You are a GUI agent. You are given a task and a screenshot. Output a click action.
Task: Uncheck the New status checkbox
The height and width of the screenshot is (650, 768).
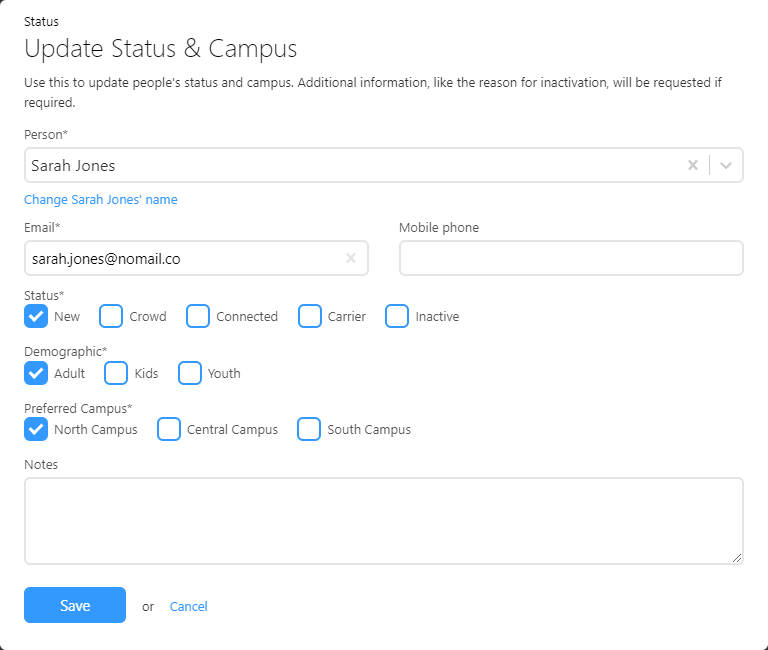coord(36,316)
